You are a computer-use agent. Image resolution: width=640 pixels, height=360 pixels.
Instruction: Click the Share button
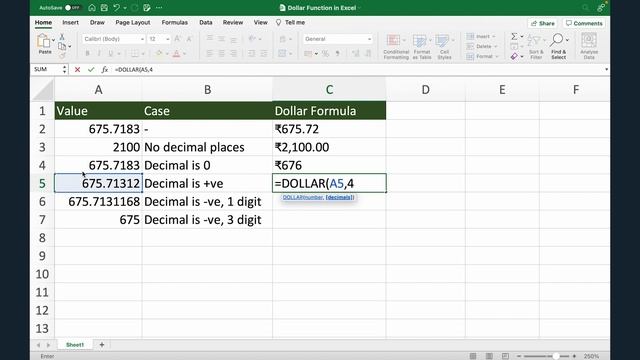coord(543,23)
